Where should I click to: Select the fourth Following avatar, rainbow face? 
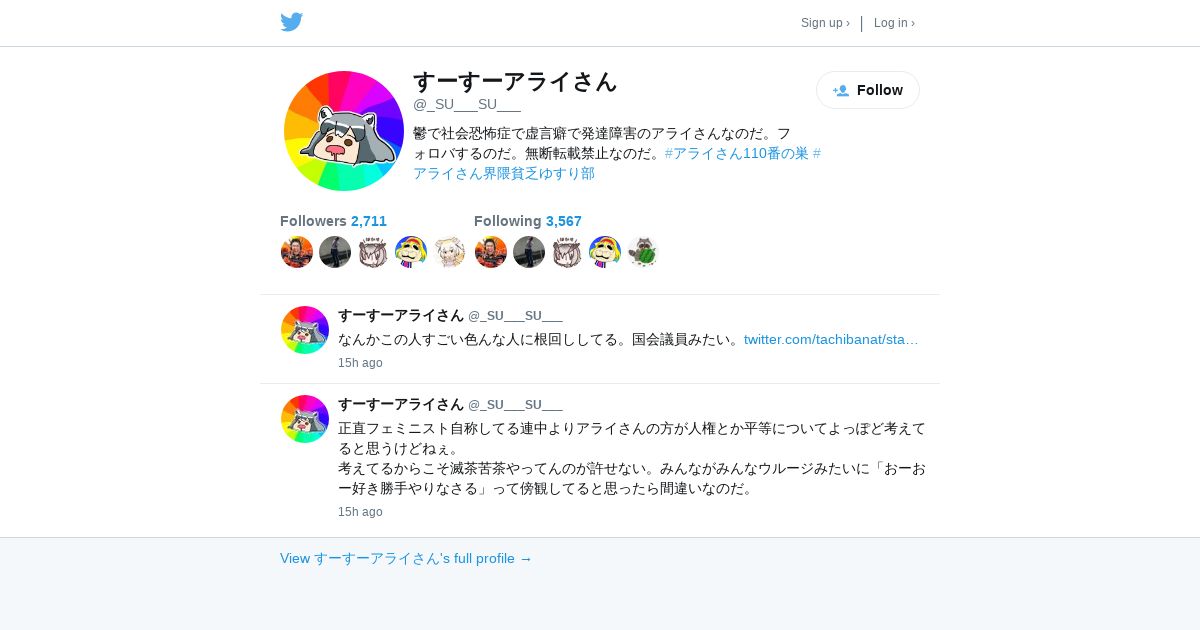[x=605, y=252]
